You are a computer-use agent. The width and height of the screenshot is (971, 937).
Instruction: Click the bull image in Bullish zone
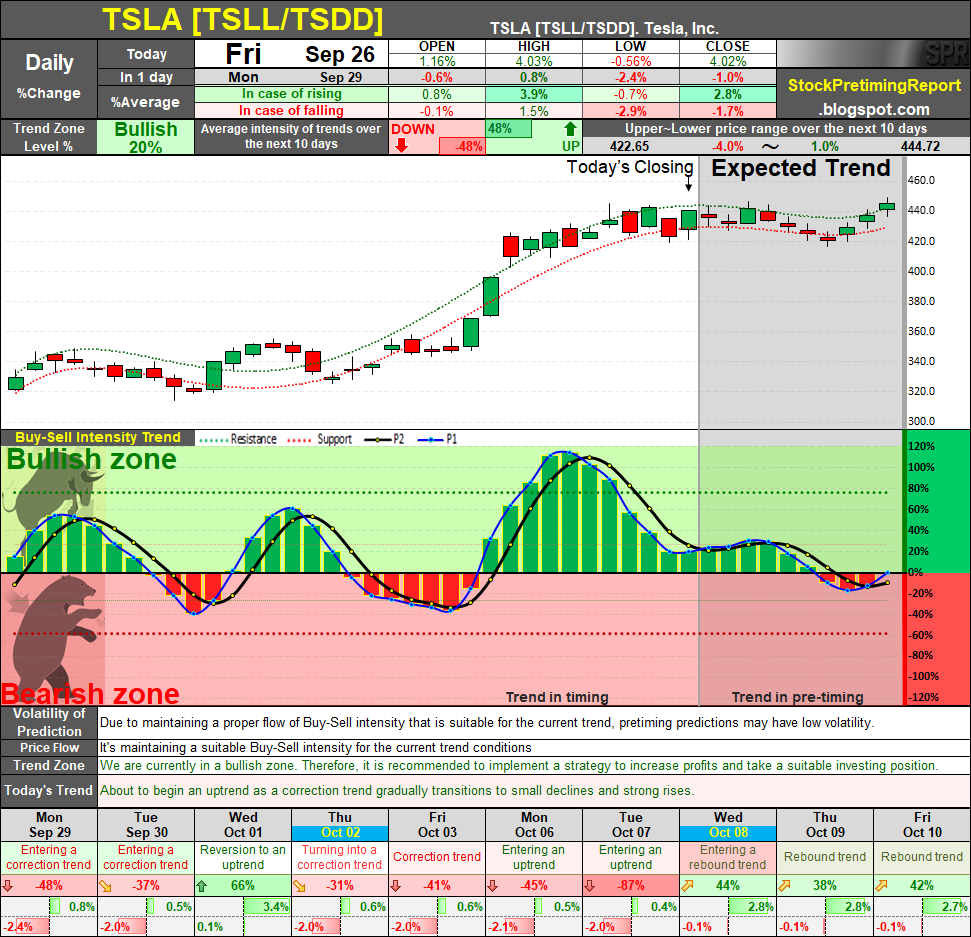click(54, 501)
